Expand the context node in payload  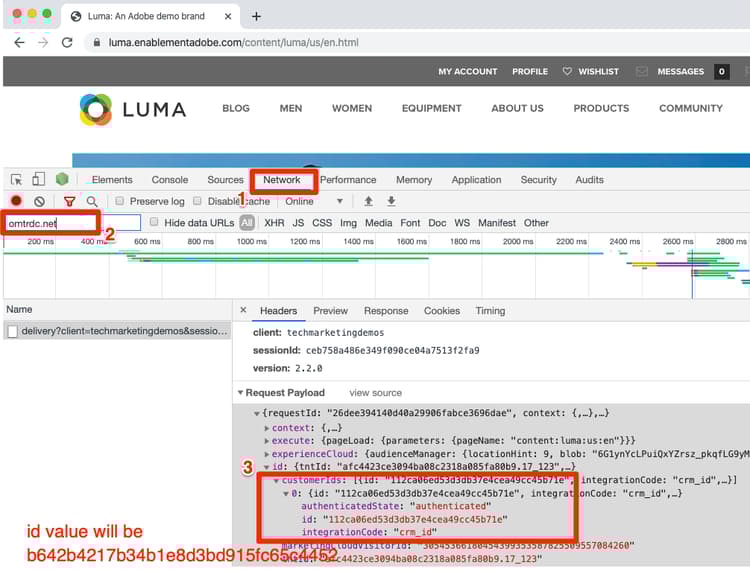[267, 428]
